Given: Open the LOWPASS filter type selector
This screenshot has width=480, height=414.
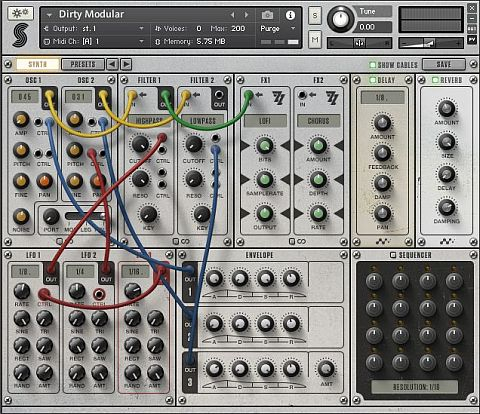Looking at the screenshot, I should tap(203, 121).
